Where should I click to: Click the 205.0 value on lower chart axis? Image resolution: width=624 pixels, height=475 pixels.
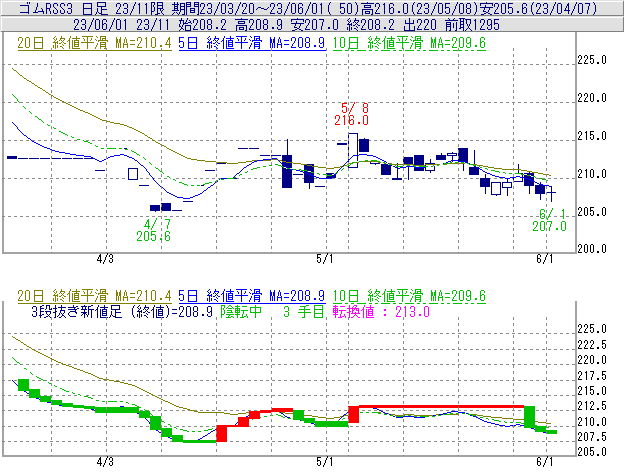(594, 453)
